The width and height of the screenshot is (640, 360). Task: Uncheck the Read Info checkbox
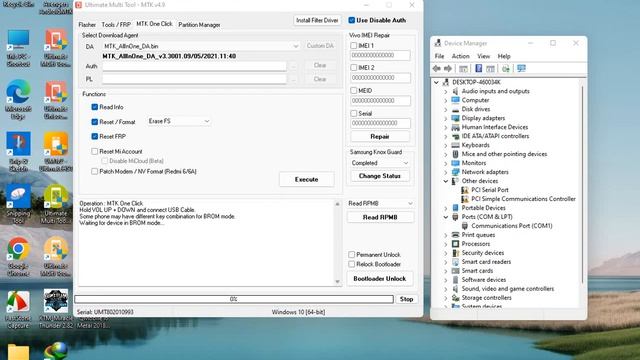[95, 107]
